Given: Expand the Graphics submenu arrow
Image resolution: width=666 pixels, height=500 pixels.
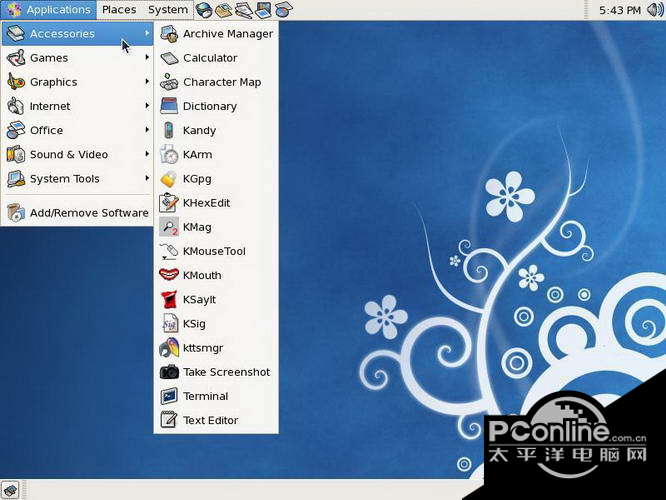Looking at the screenshot, I should point(147,81).
